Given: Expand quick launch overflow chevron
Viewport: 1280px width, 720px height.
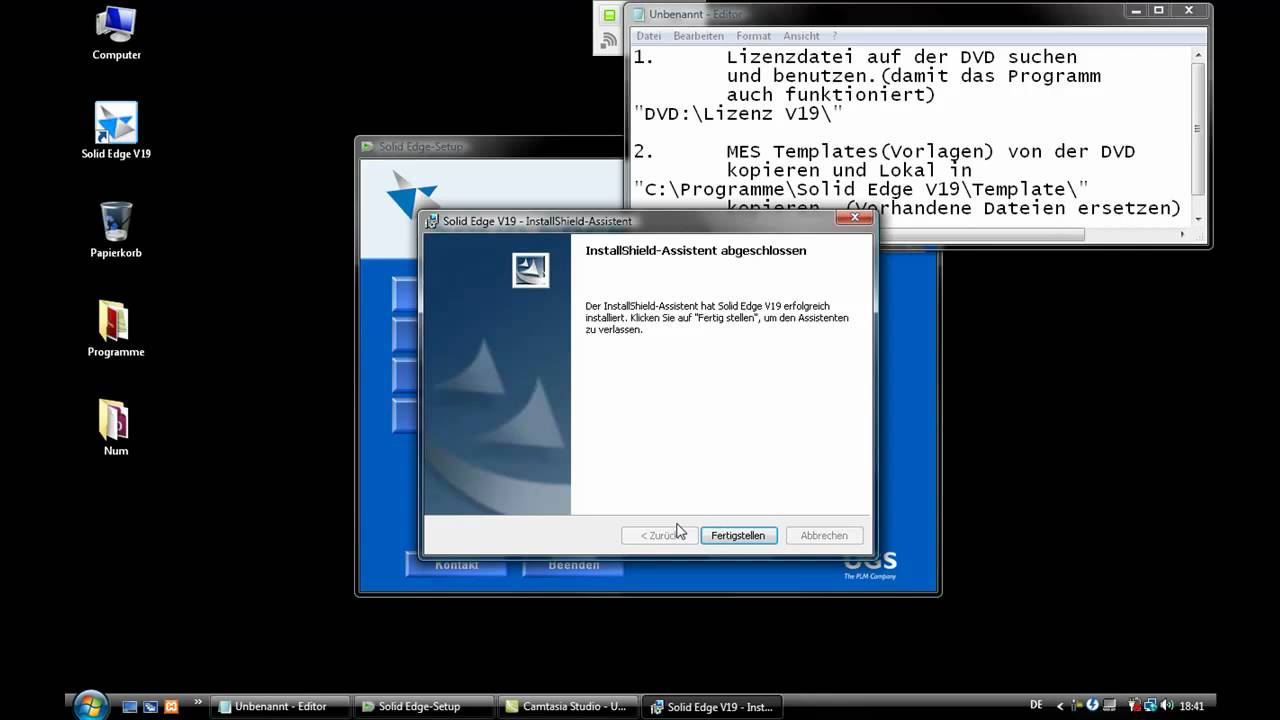Looking at the screenshot, I should pyautogui.click(x=197, y=702).
